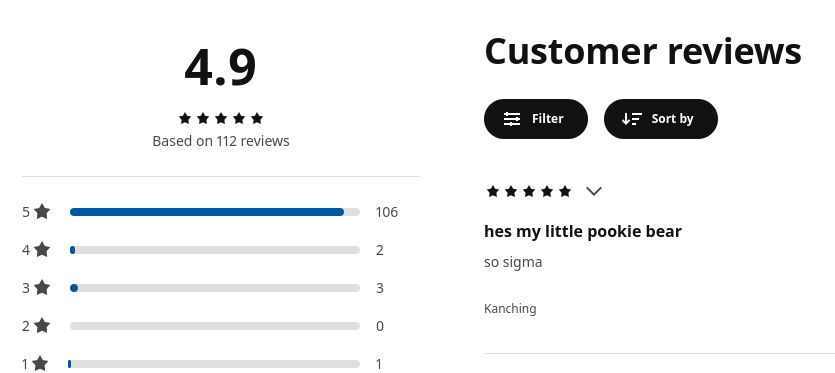Expand the review rating details chevron
This screenshot has height=373, width=835.
coord(594,191)
